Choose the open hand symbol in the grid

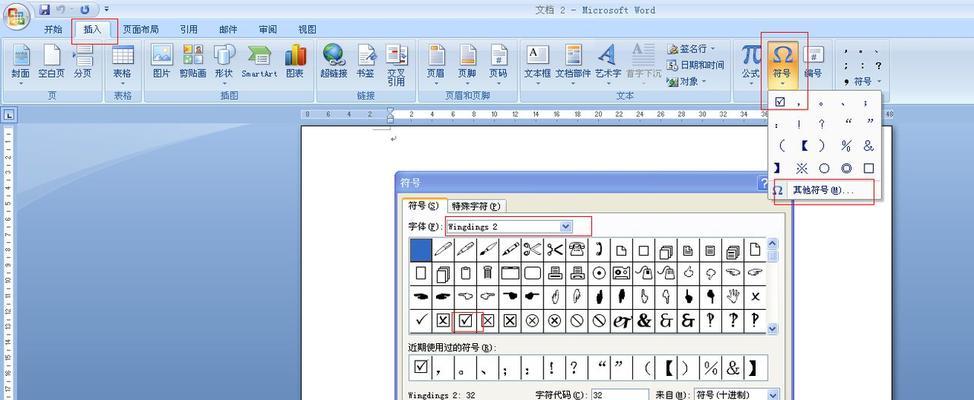pyautogui.click(x=733, y=297)
